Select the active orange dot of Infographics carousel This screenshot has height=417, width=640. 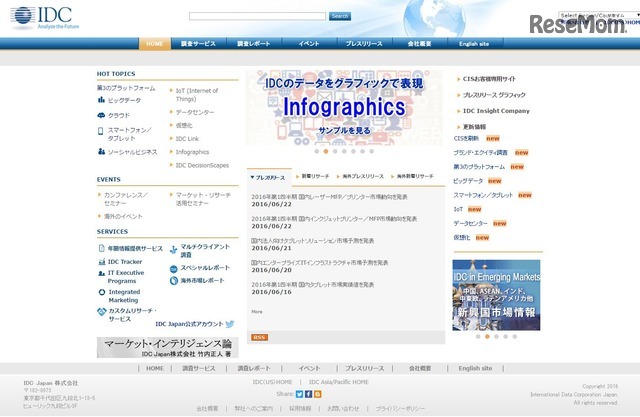(326, 151)
